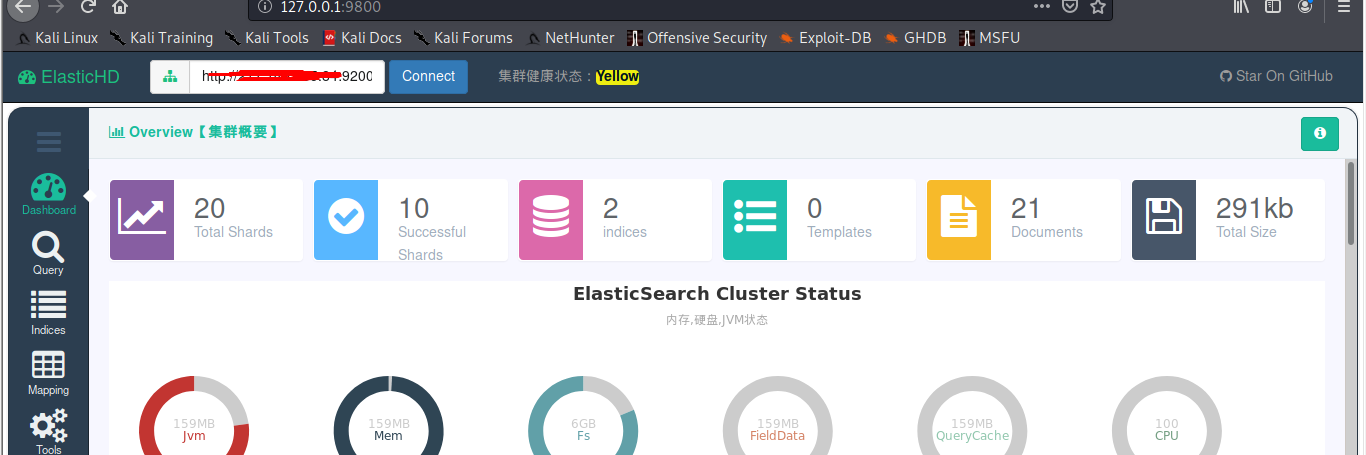Screen dimensions: 1366x455
Task: Open the browser home page icon
Action: (x=120, y=6)
